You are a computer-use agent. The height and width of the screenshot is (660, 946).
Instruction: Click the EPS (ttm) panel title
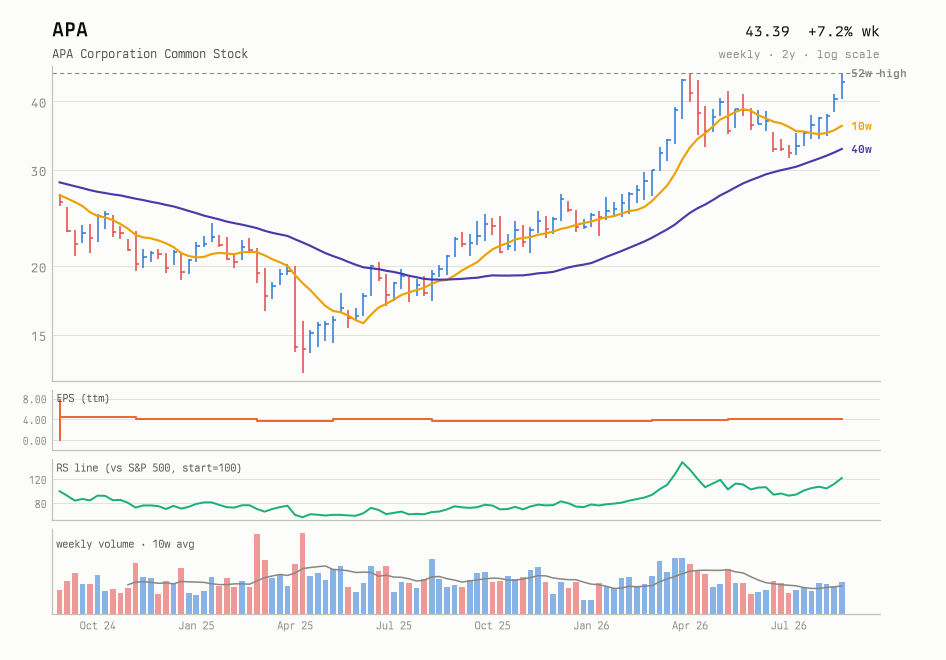83,398
